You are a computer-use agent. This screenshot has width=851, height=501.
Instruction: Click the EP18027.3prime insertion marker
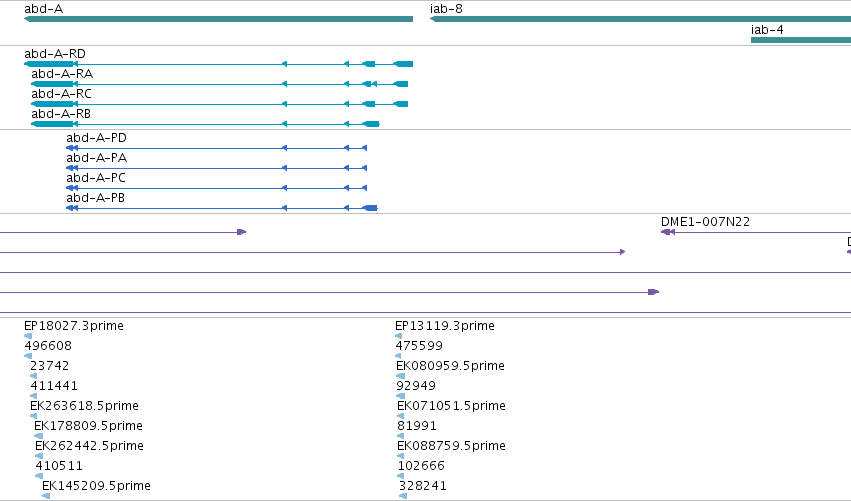pyautogui.click(x=28, y=336)
